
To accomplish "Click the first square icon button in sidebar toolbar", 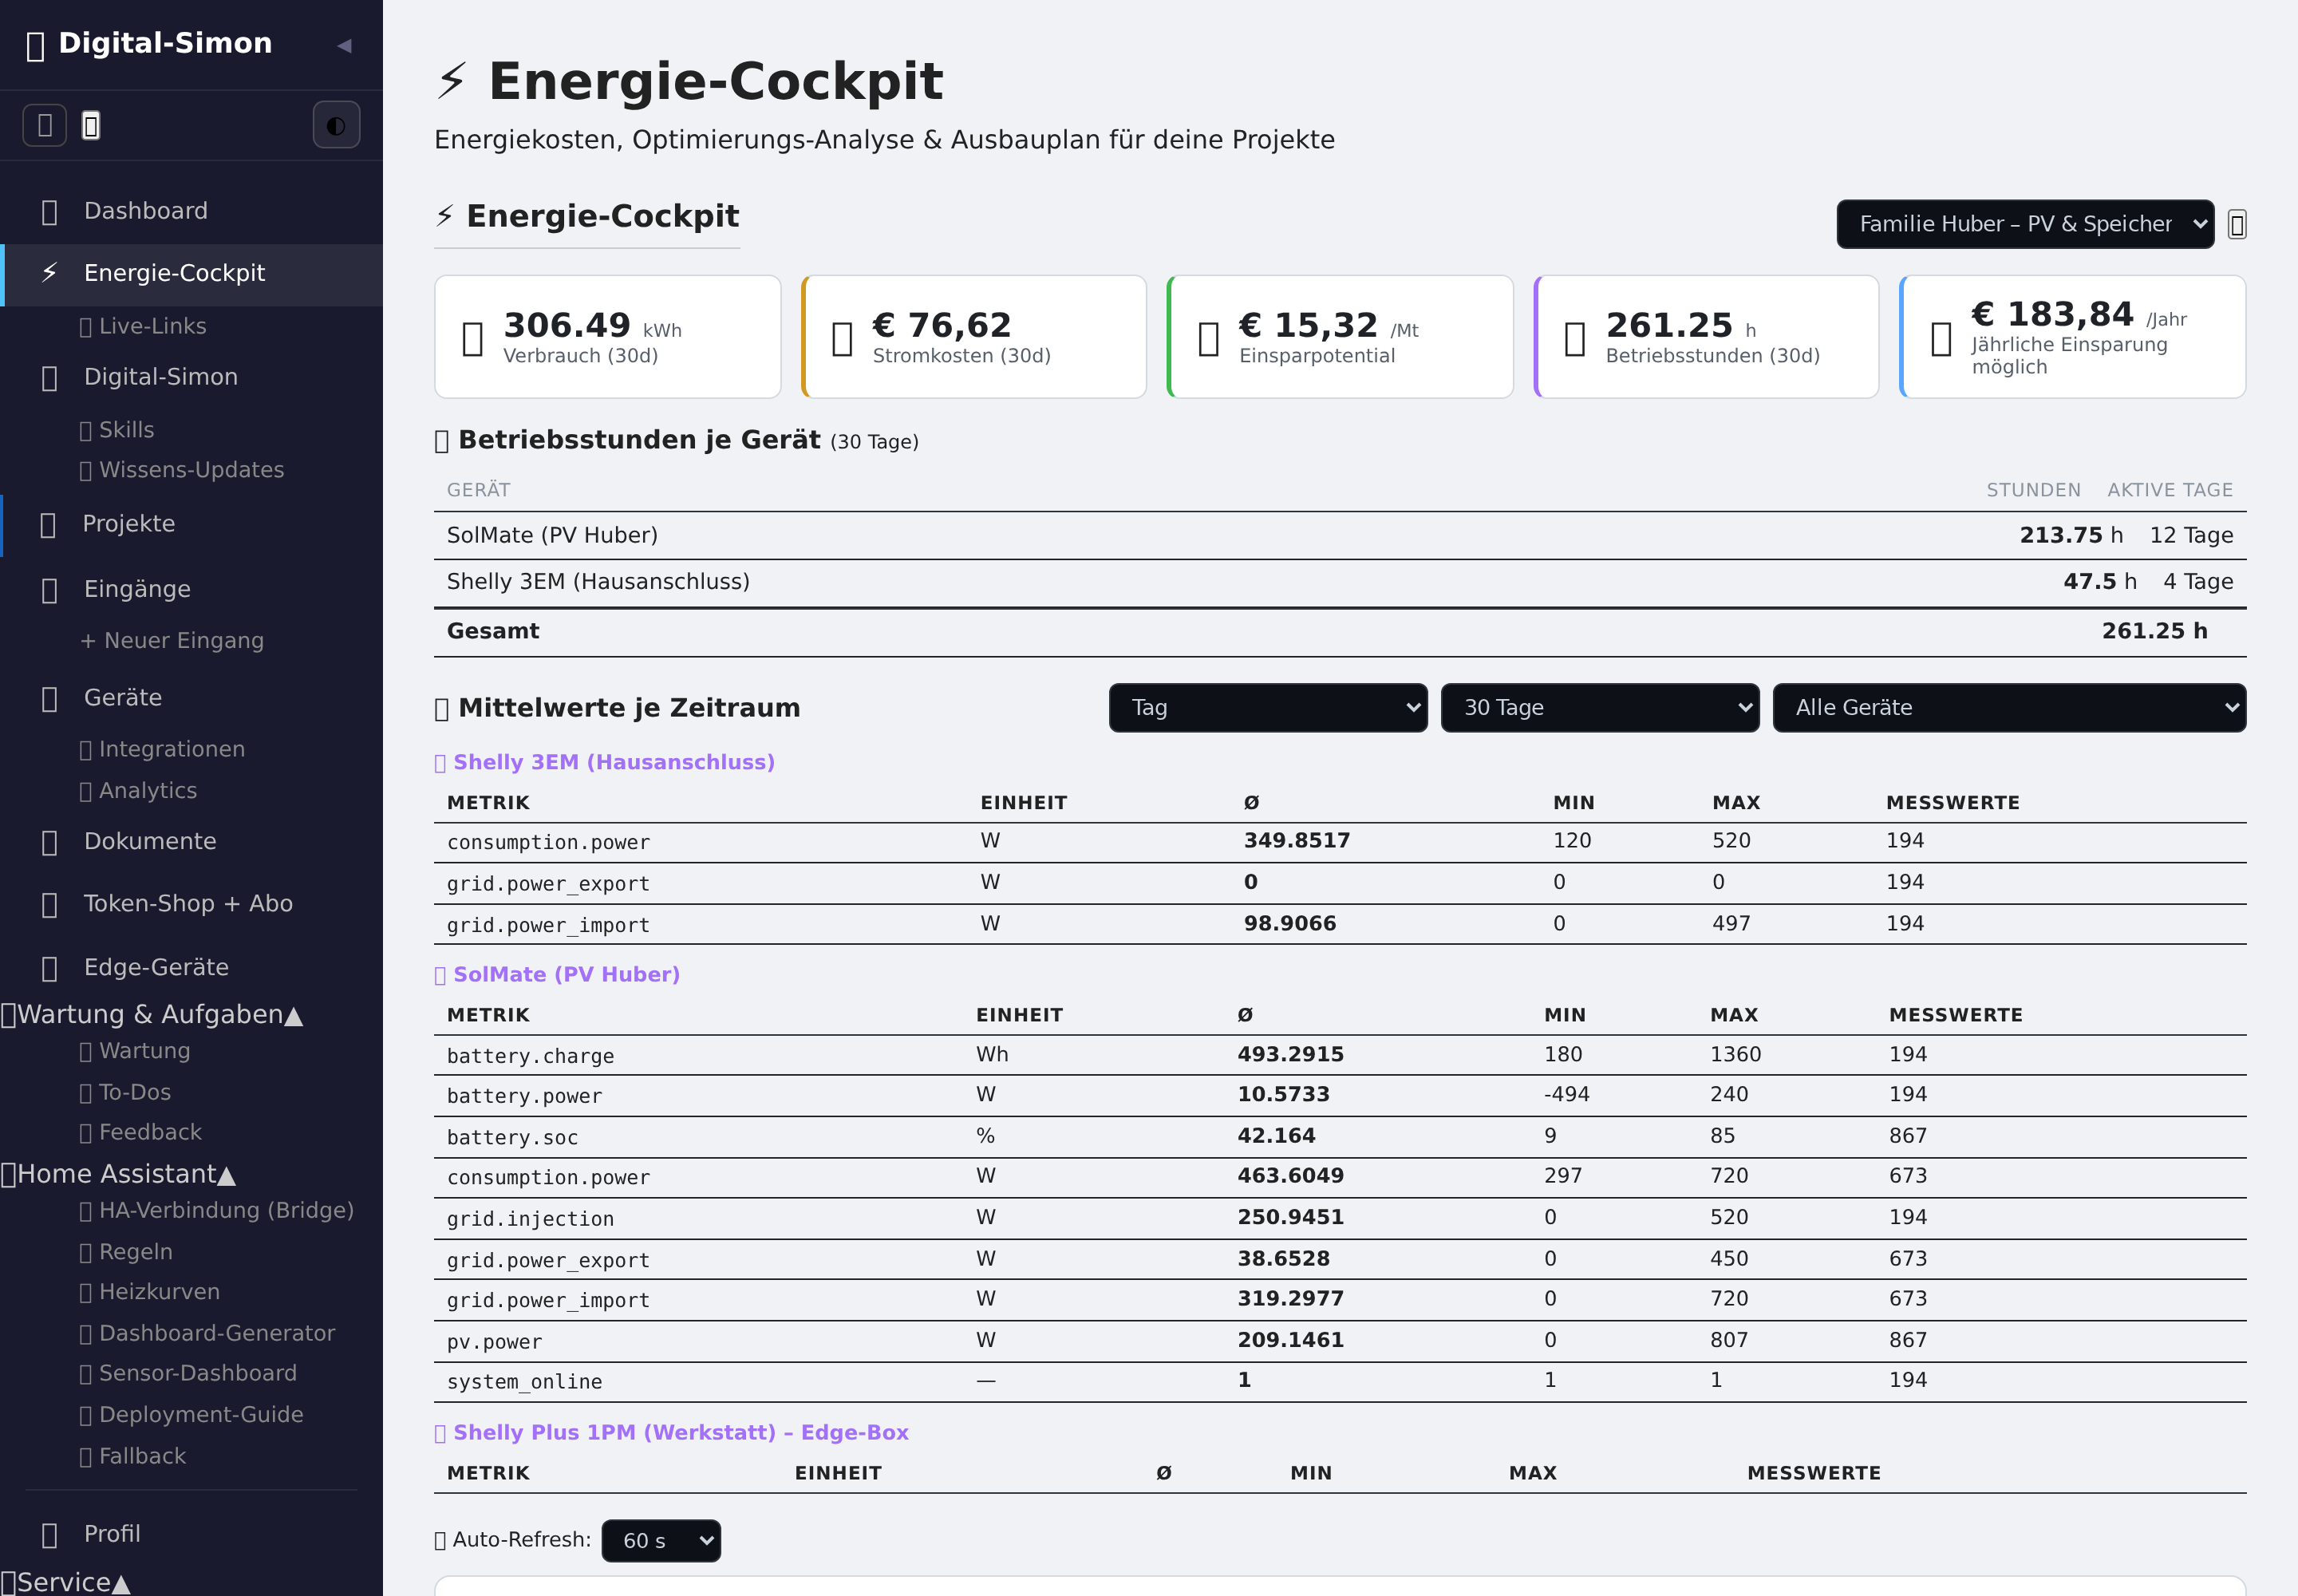I will [45, 125].
